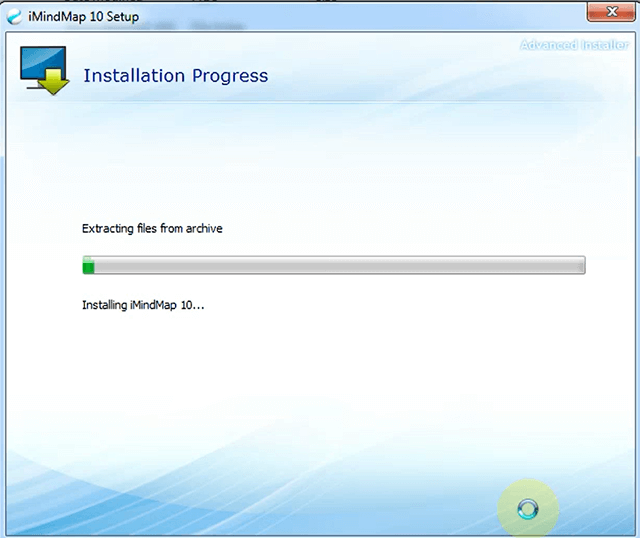The height and width of the screenshot is (538, 640).
Task: Close the iMindMap 10 Setup window
Action: tap(610, 12)
